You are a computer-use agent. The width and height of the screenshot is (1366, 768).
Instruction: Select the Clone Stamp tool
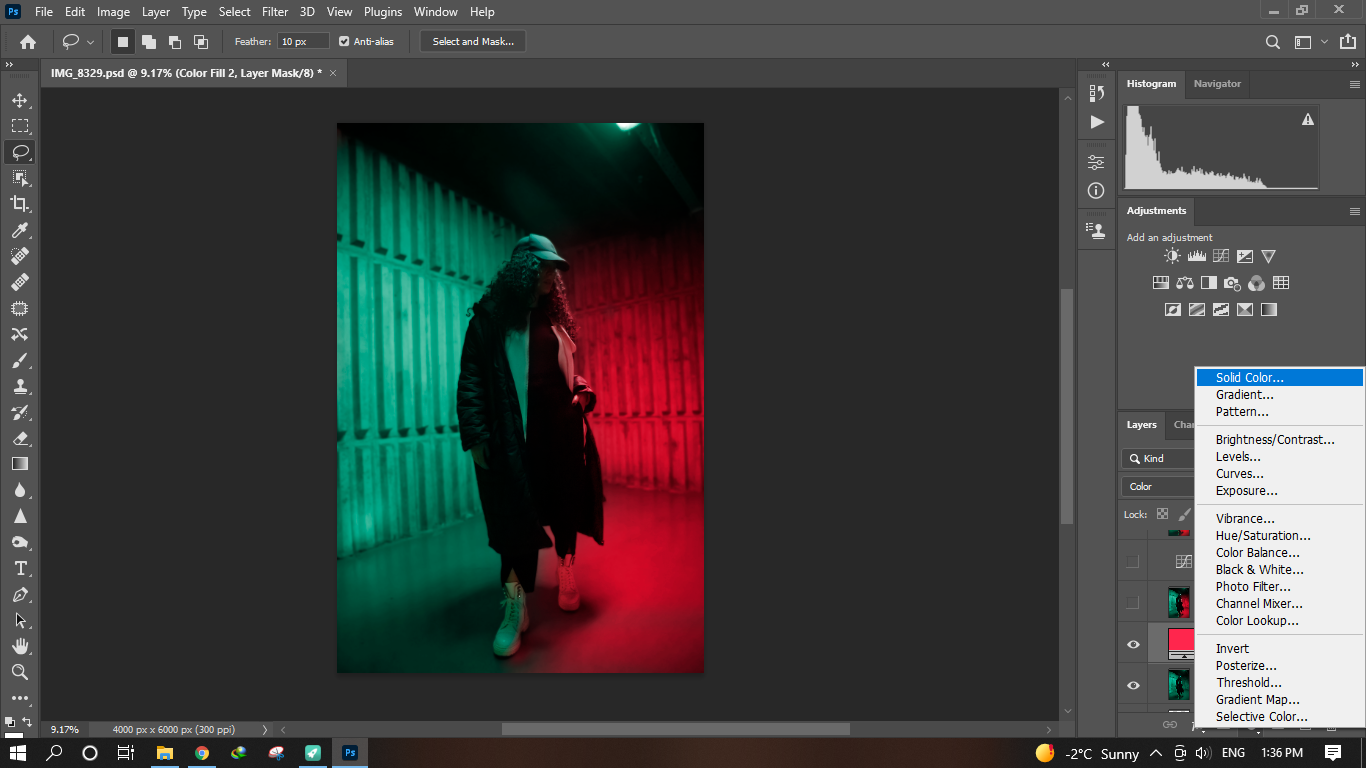tap(20, 386)
